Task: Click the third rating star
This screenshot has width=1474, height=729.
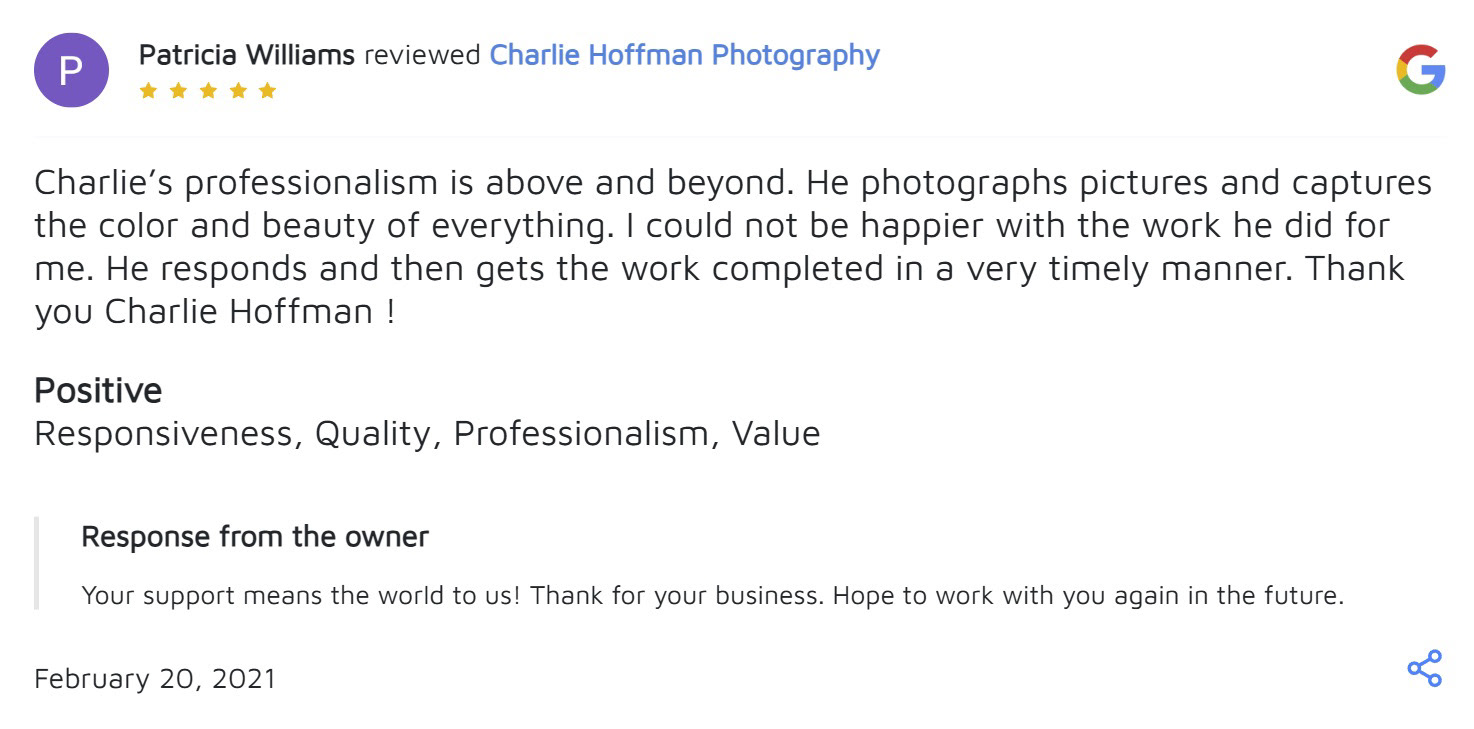Action: point(208,91)
